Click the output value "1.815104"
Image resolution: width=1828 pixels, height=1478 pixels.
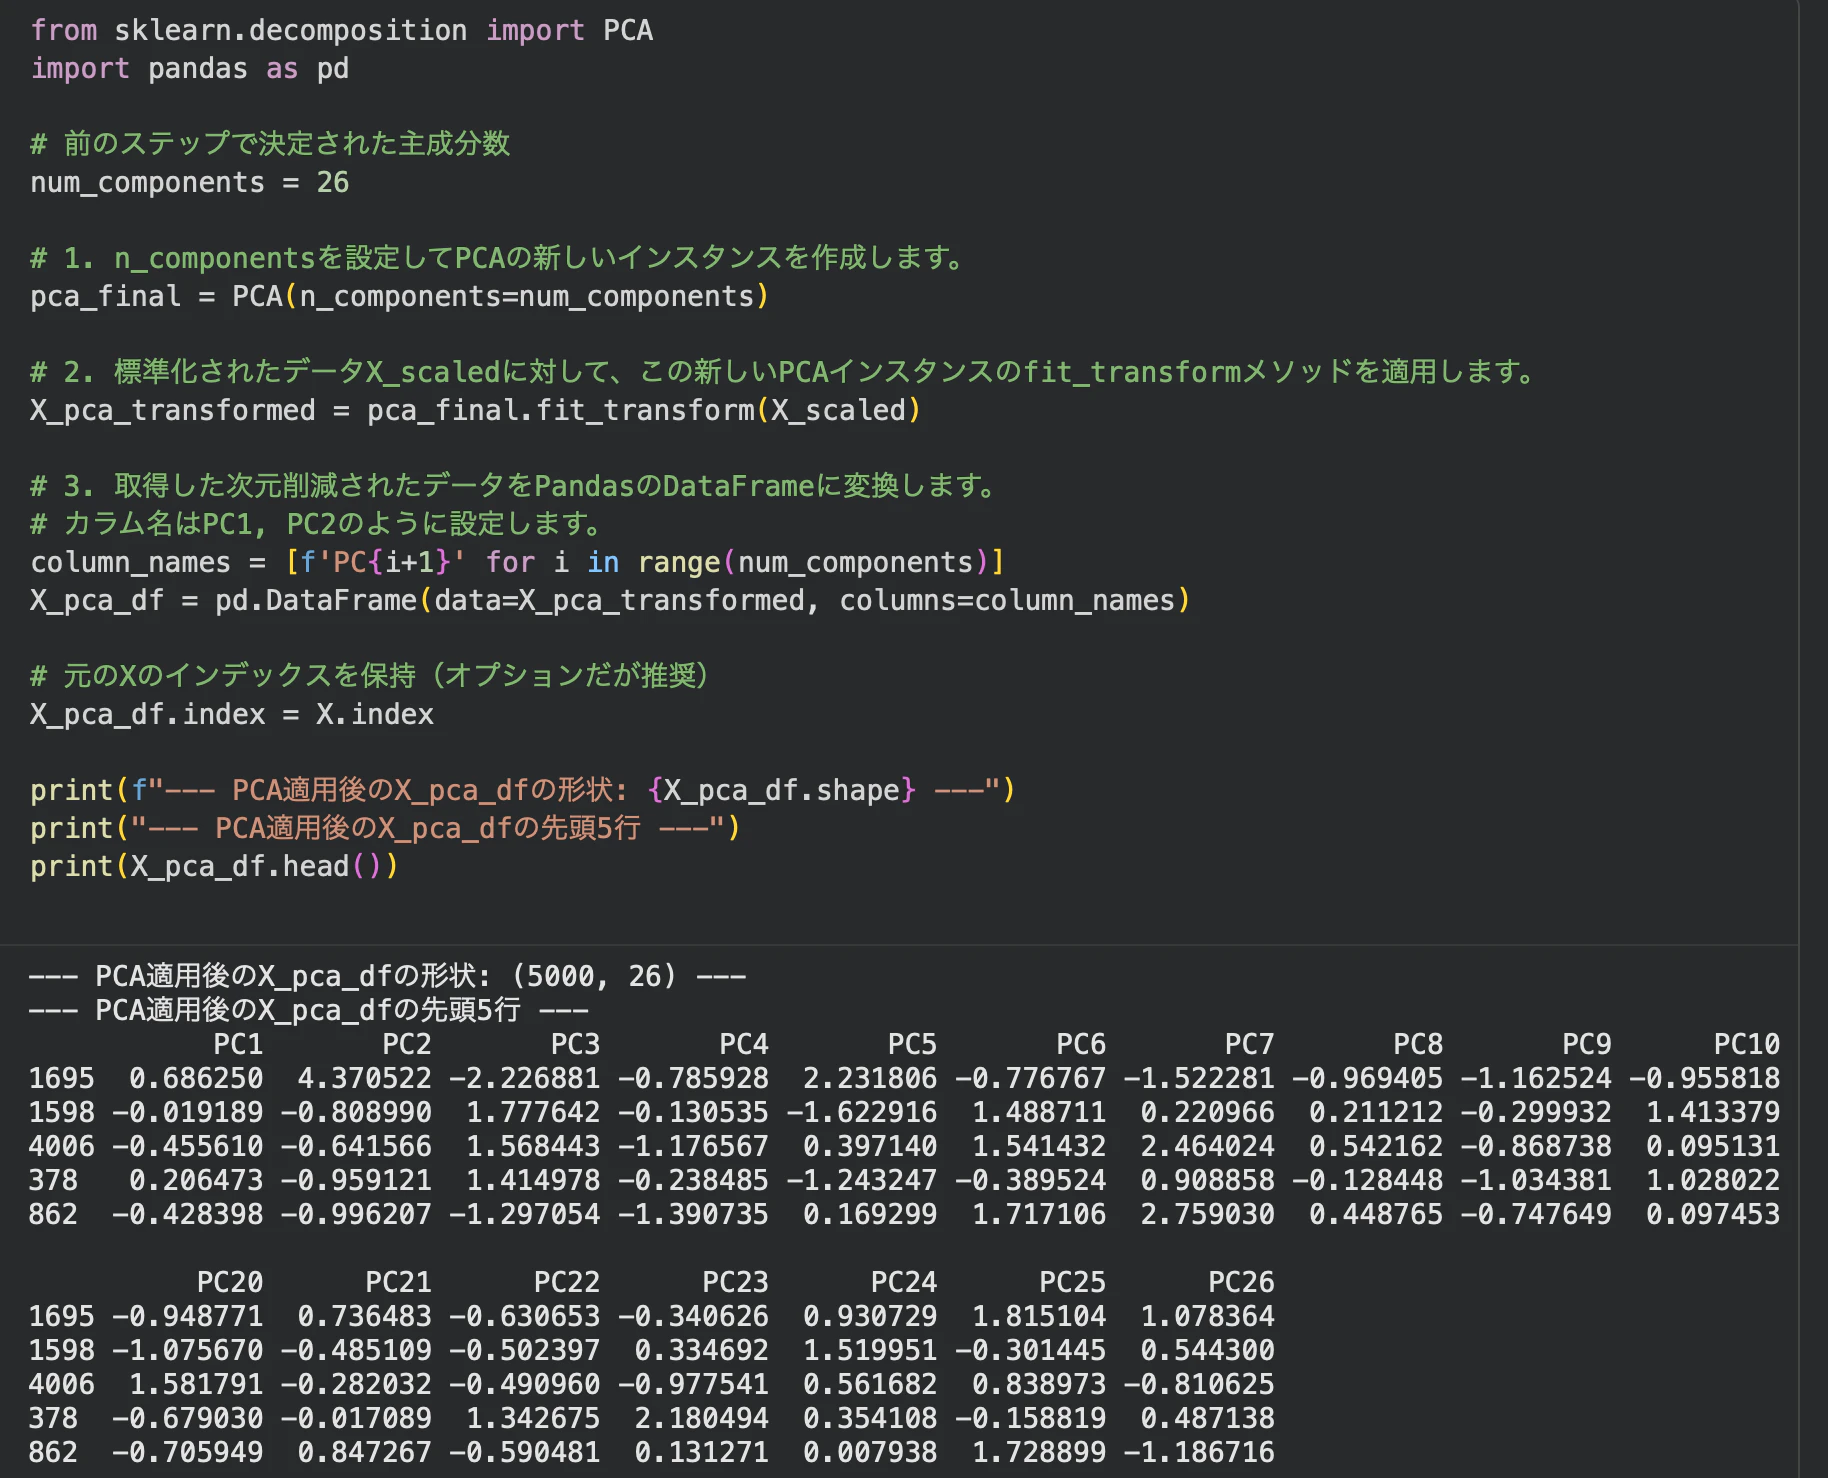[1039, 1316]
